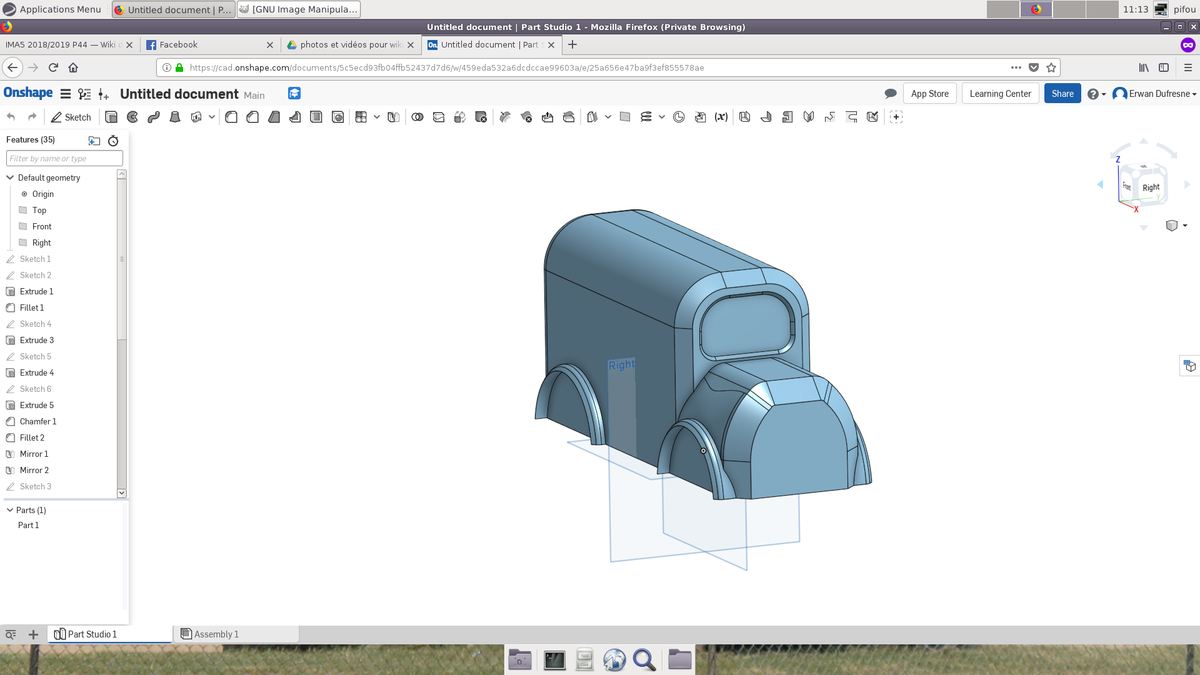
Task: Collapse the Default geometry tree group
Action: [x=10, y=178]
